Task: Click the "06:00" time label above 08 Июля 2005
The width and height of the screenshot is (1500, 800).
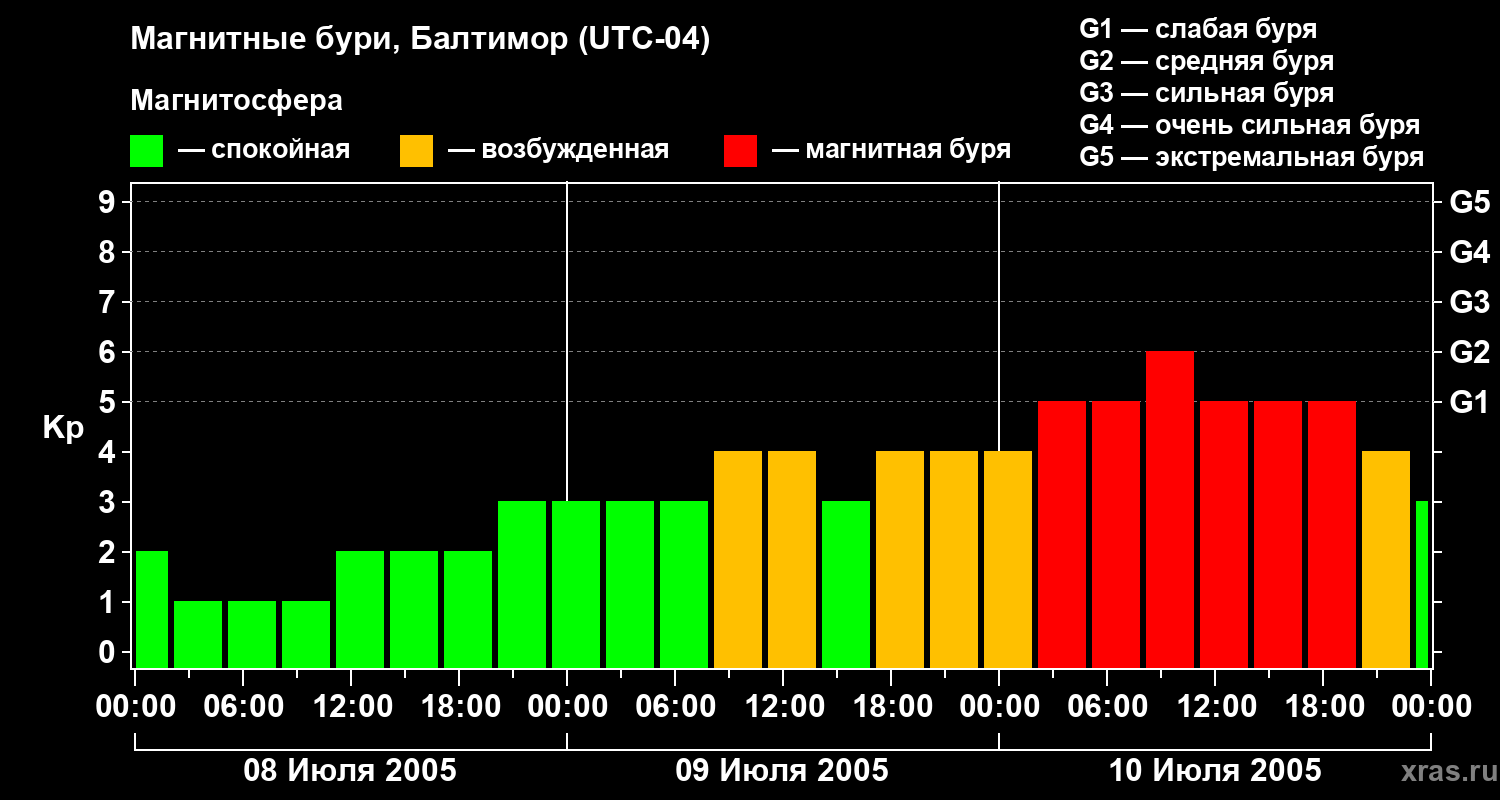Action: click(243, 707)
